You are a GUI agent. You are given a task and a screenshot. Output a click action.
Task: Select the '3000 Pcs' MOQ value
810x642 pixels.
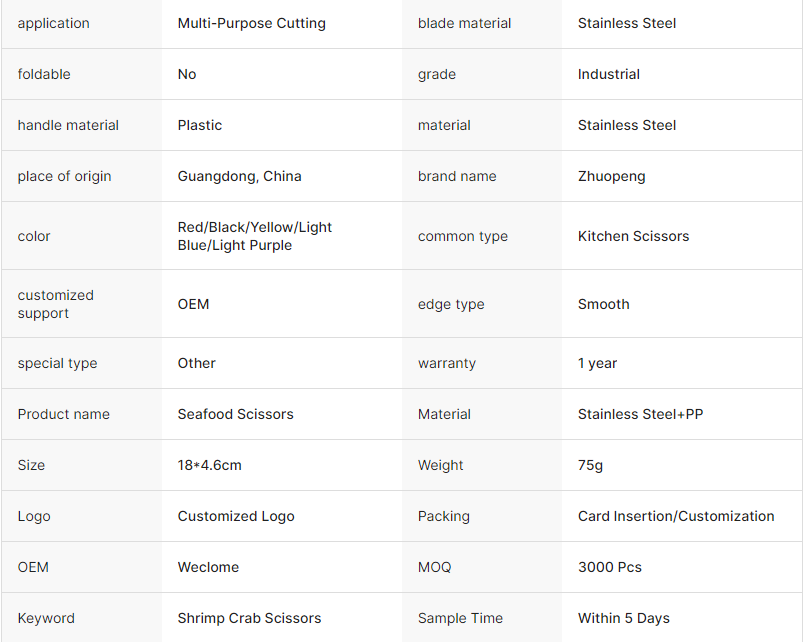[x=610, y=567]
